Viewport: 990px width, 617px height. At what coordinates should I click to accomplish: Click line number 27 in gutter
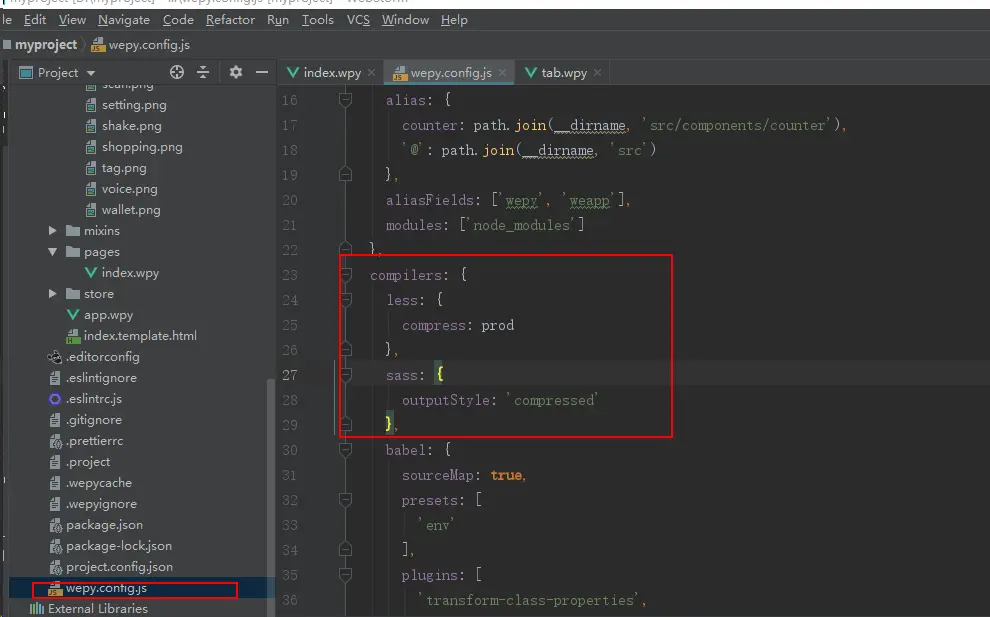point(290,375)
